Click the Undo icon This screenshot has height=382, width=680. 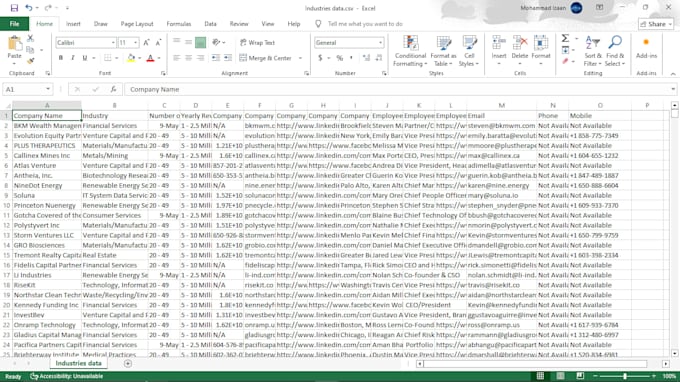[29, 8]
